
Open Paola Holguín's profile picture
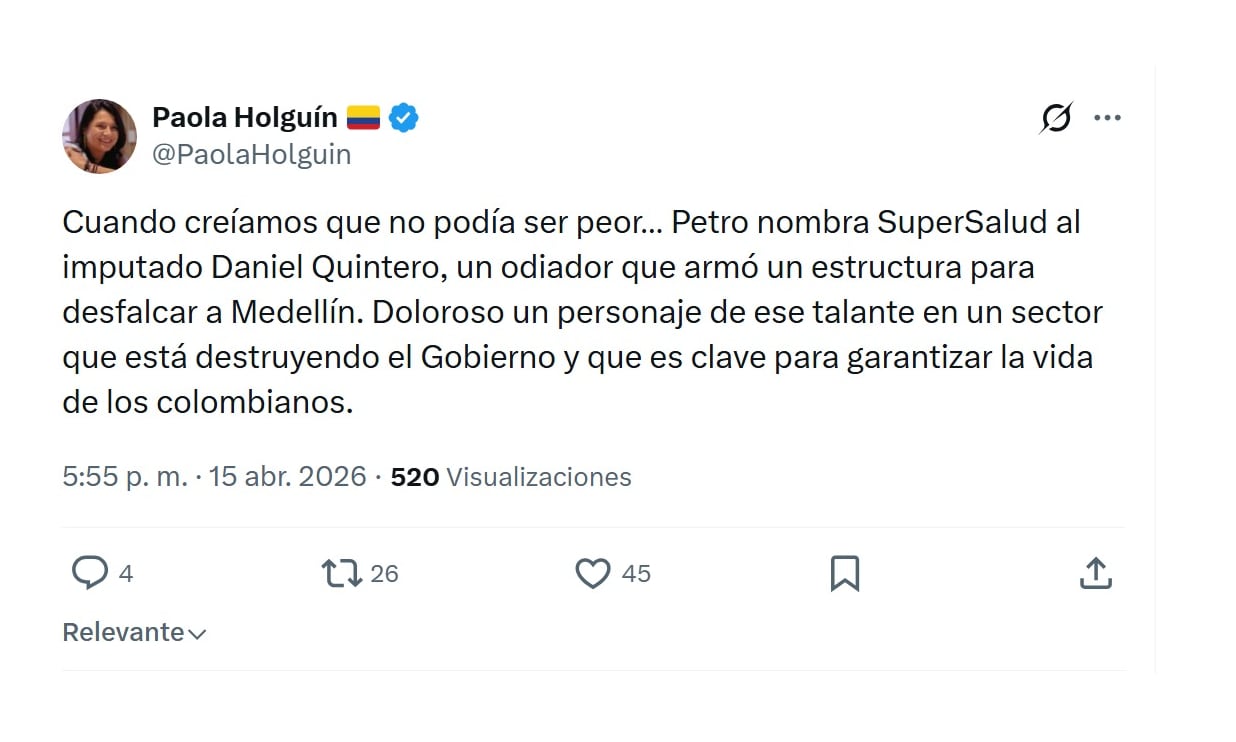99,136
